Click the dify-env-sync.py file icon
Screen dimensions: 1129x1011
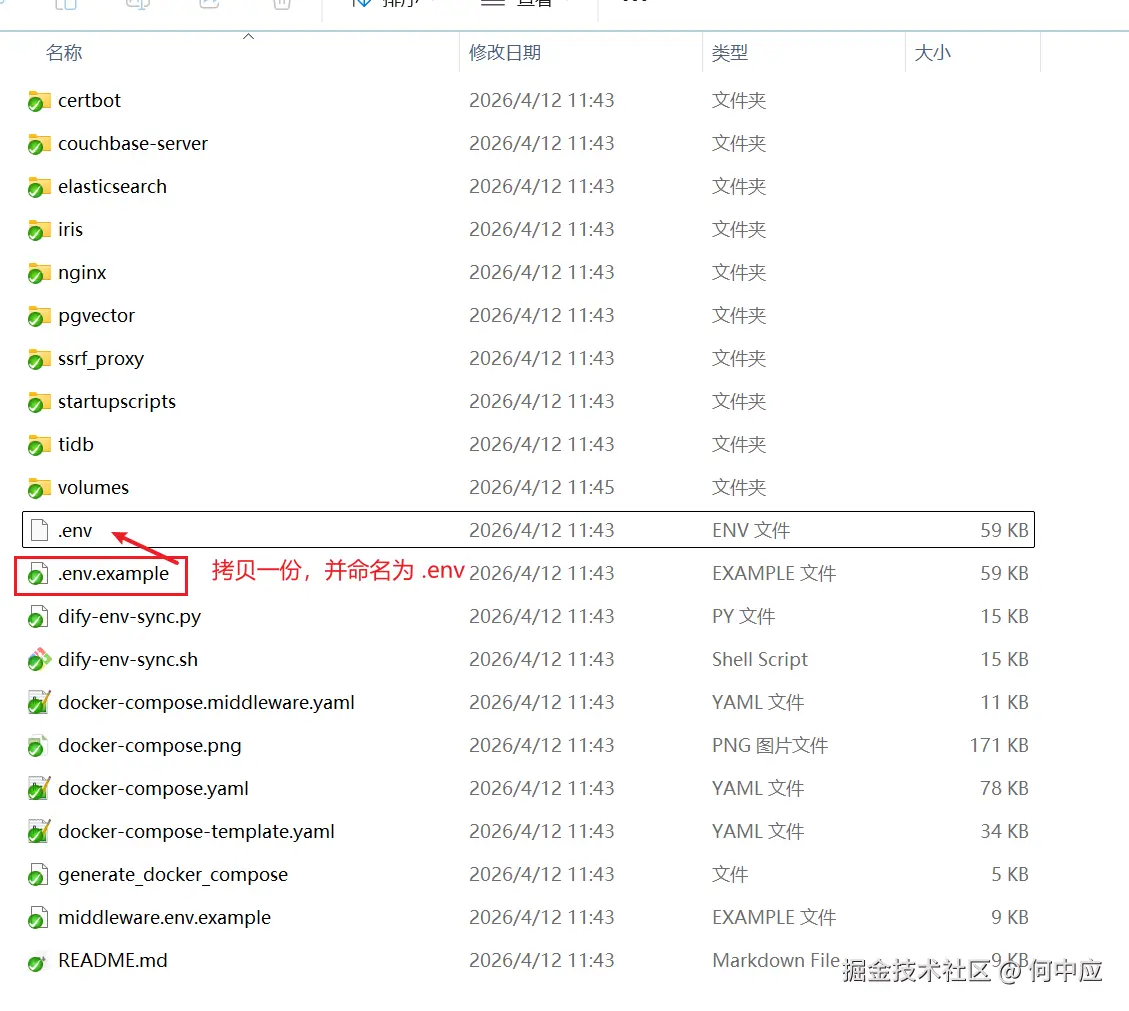(39, 617)
